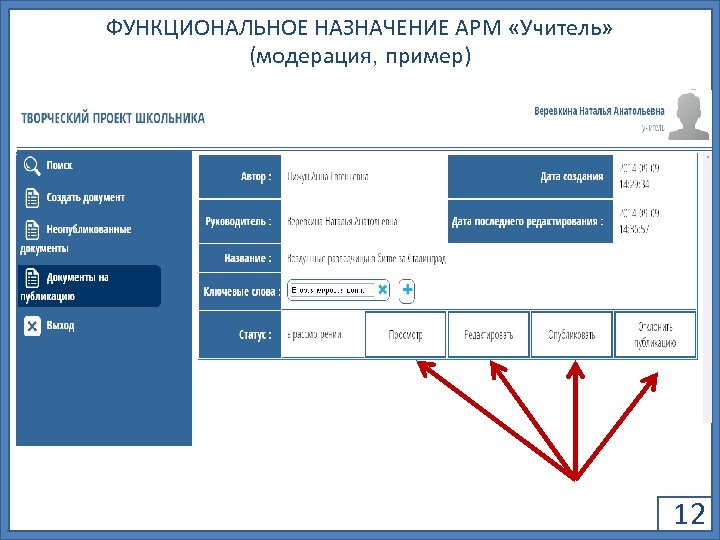Viewport: 720px width, 540px height.
Task: Click the vertical scrollbar on right
Action: tap(707, 288)
